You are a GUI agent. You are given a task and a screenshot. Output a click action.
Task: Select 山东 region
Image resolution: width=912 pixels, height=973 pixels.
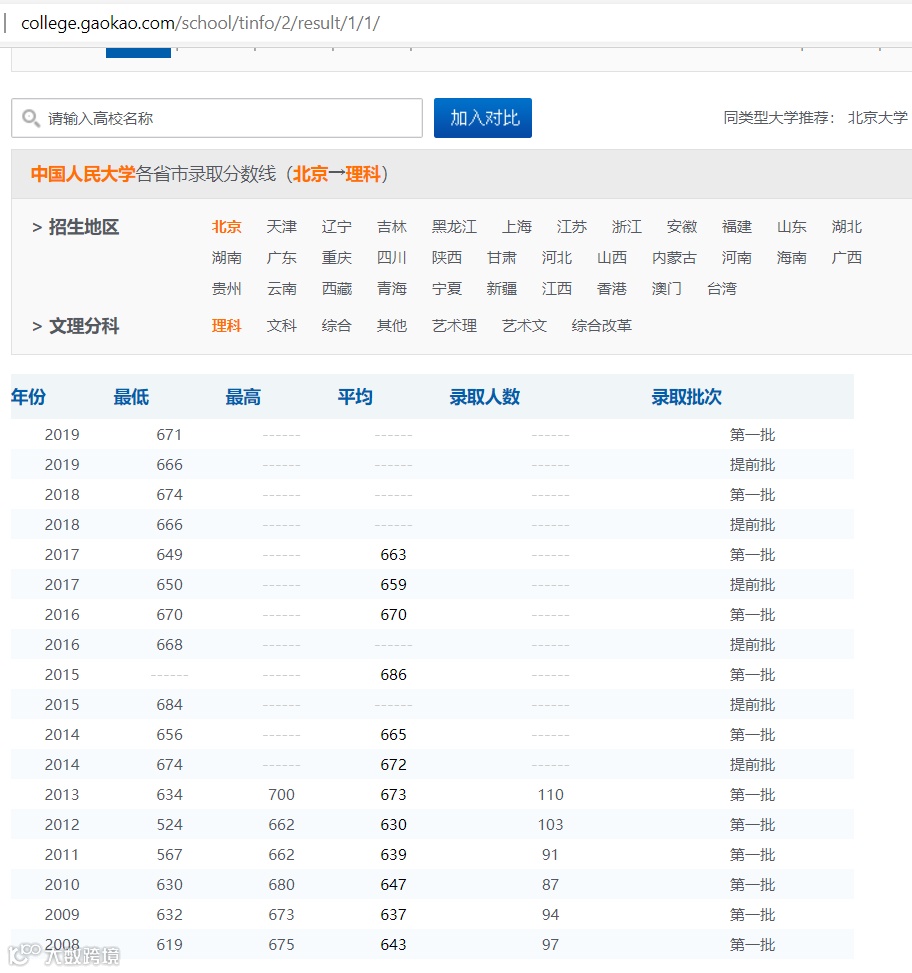792,226
